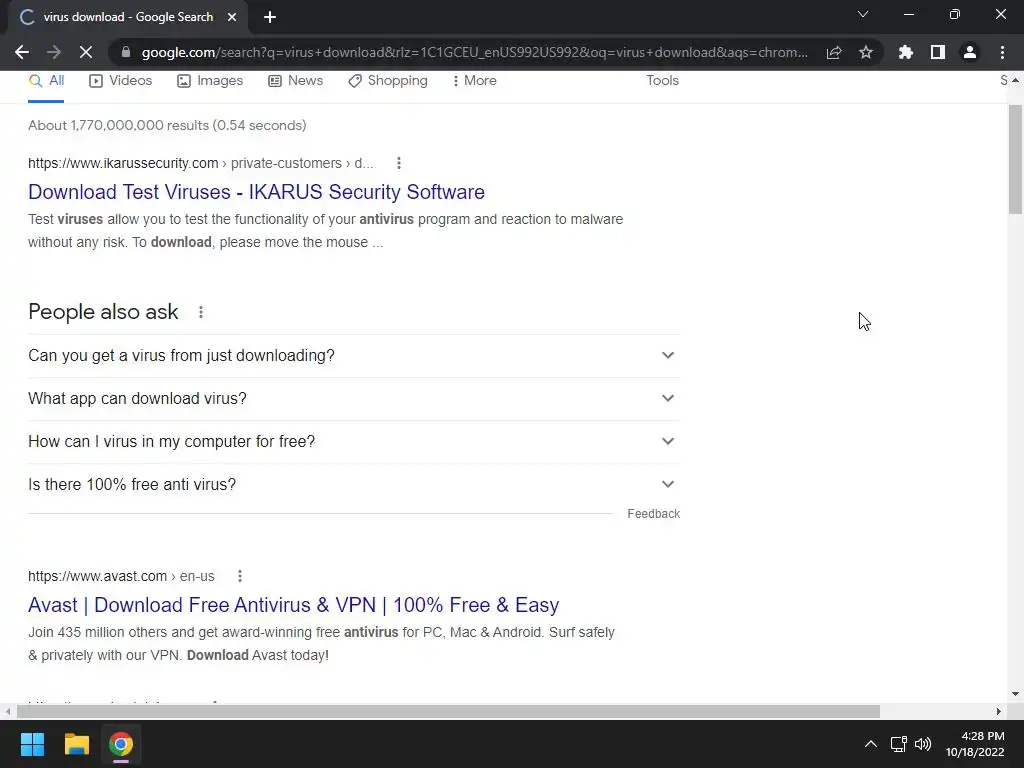Screen dimensions: 1024x768
Task: Click the Chrome taskbar icon
Action: coord(121,744)
